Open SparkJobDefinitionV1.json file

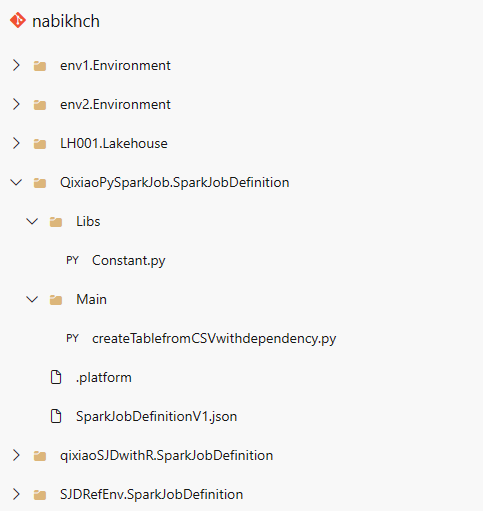point(157,417)
